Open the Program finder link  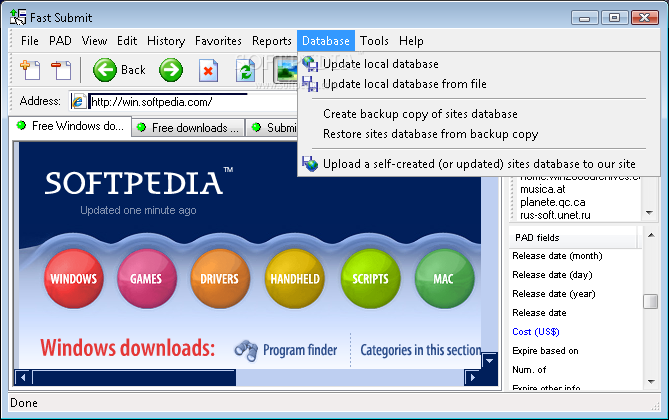click(x=300, y=350)
